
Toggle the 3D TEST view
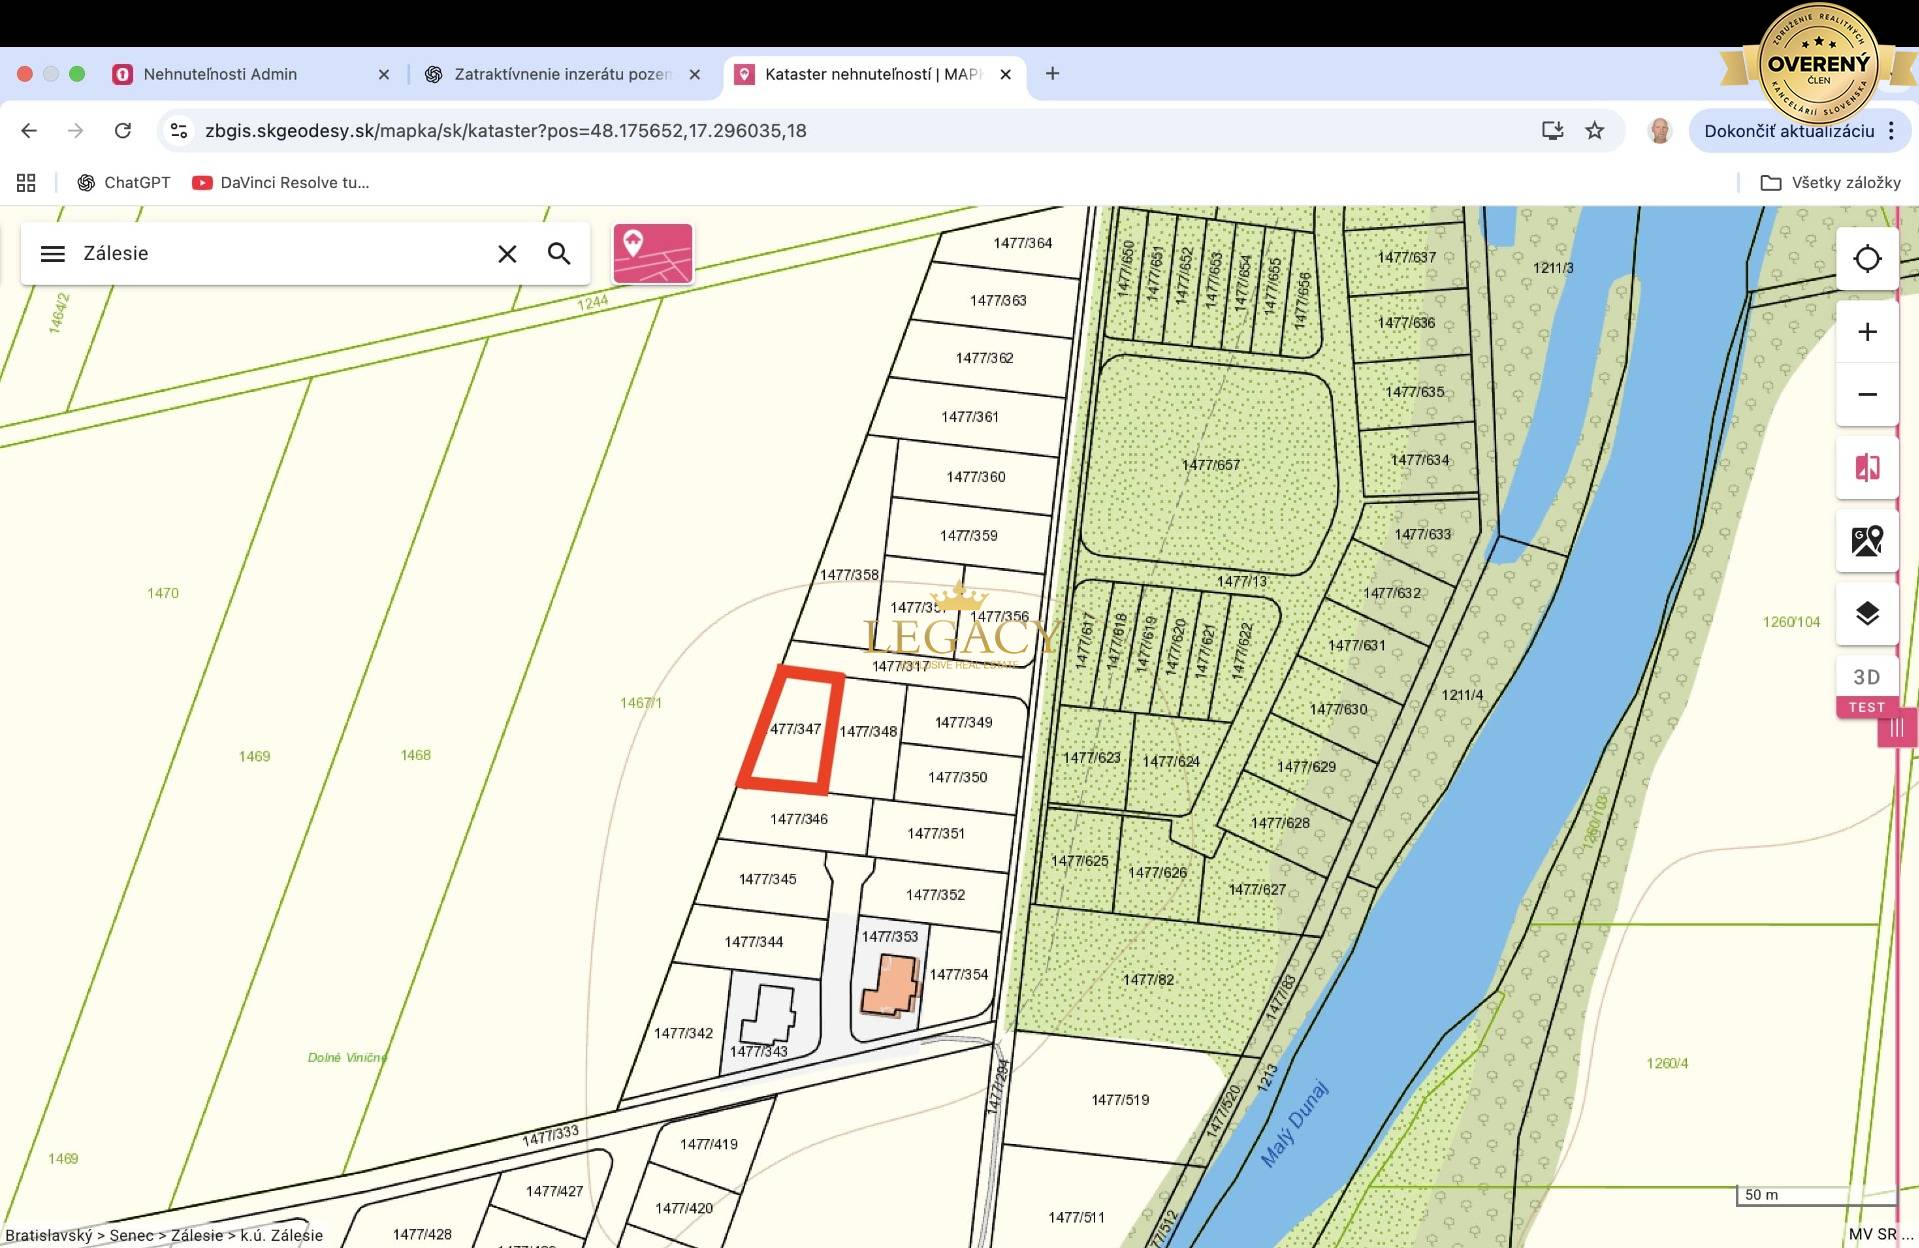1866,688
